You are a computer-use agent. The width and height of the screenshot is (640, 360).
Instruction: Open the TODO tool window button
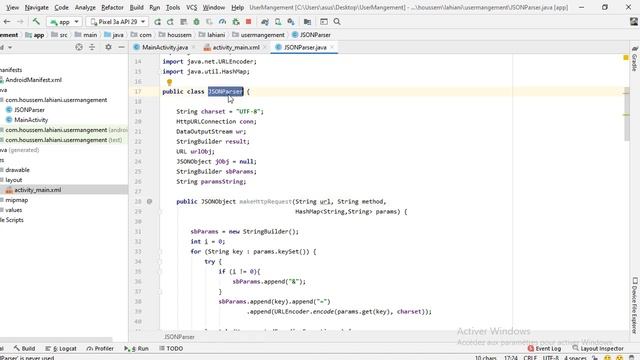[x=171, y=349]
